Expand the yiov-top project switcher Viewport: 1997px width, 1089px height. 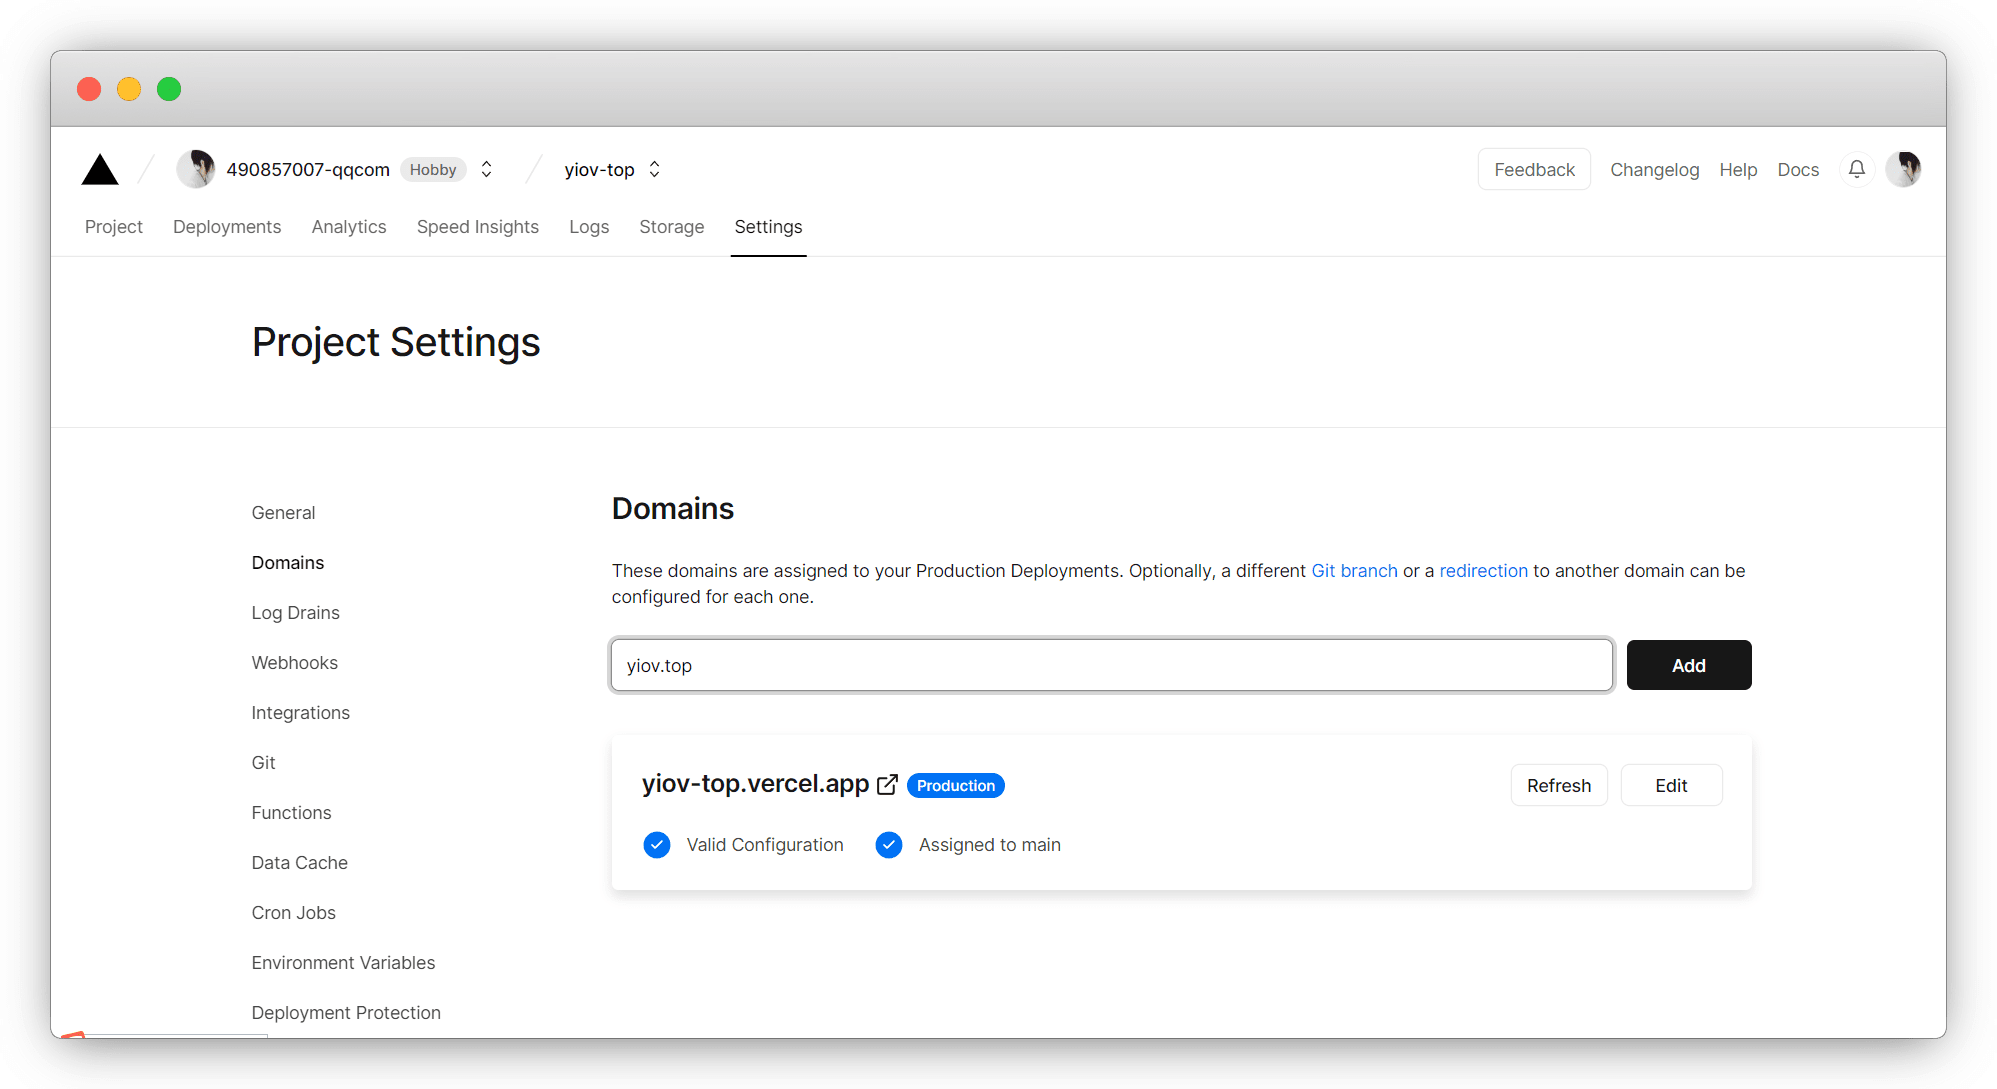pyautogui.click(x=654, y=170)
